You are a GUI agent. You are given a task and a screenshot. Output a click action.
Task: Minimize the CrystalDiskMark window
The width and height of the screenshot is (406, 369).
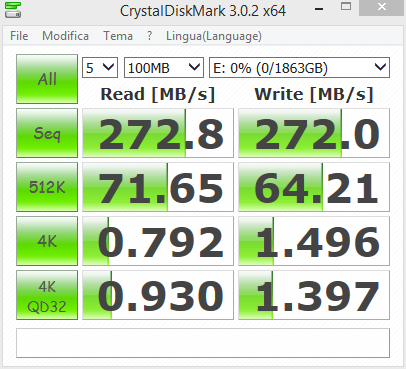319,9
